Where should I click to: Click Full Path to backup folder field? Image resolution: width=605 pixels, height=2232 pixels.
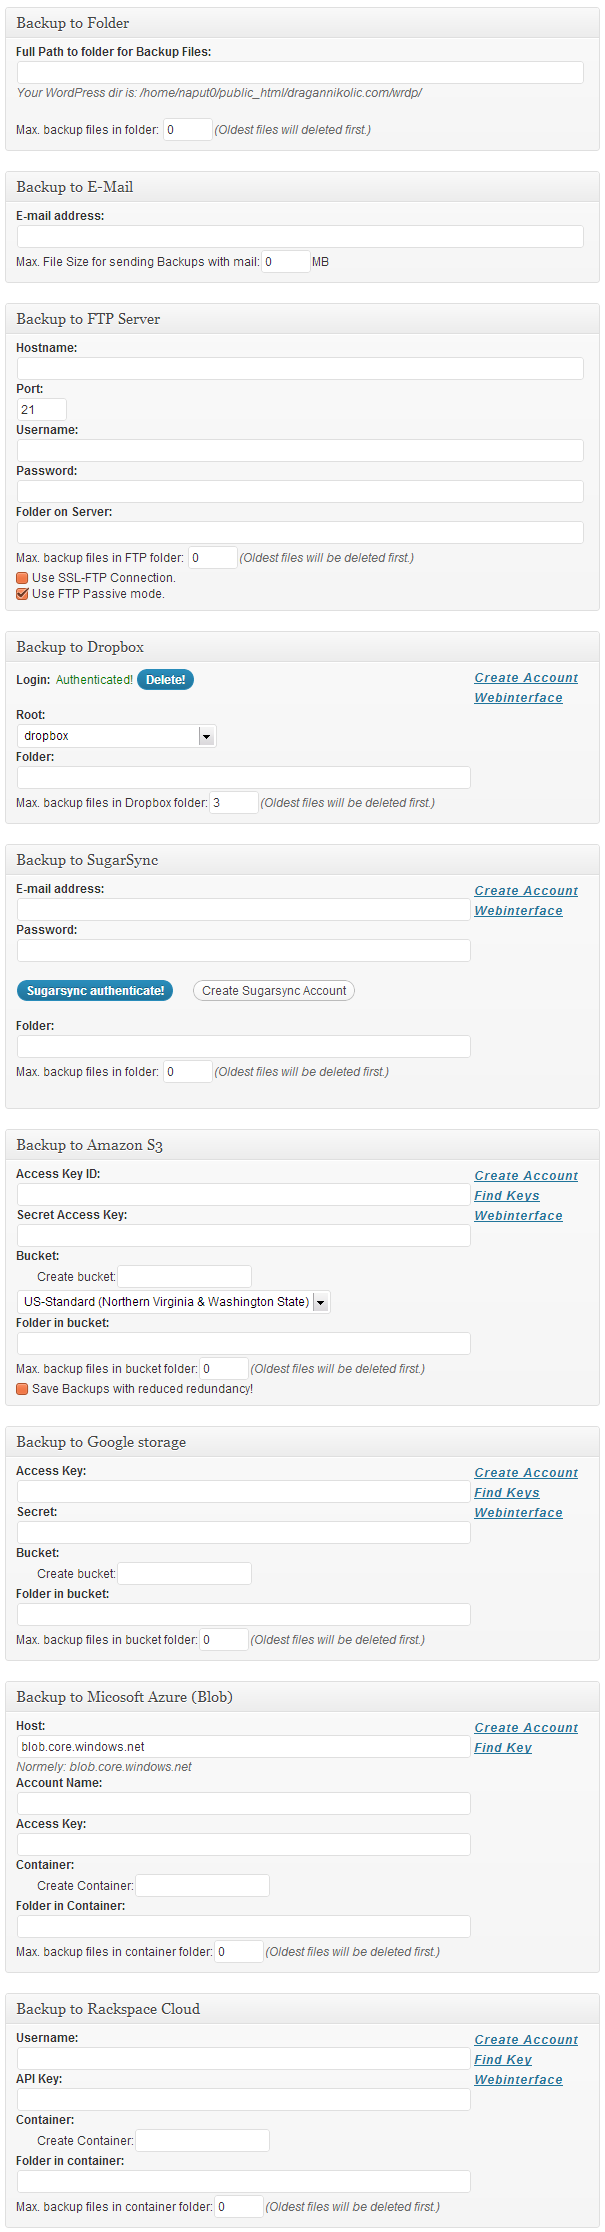[x=300, y=73]
